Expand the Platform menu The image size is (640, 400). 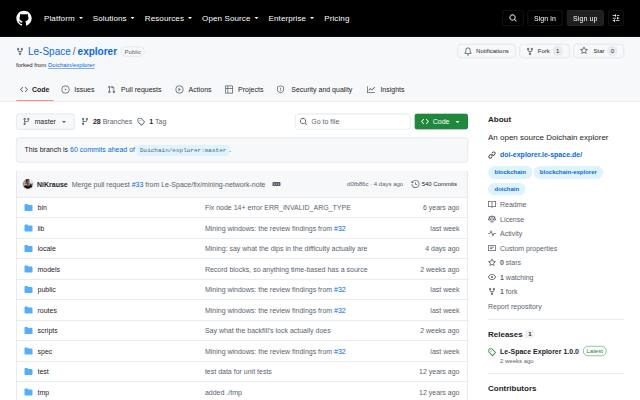click(63, 18)
